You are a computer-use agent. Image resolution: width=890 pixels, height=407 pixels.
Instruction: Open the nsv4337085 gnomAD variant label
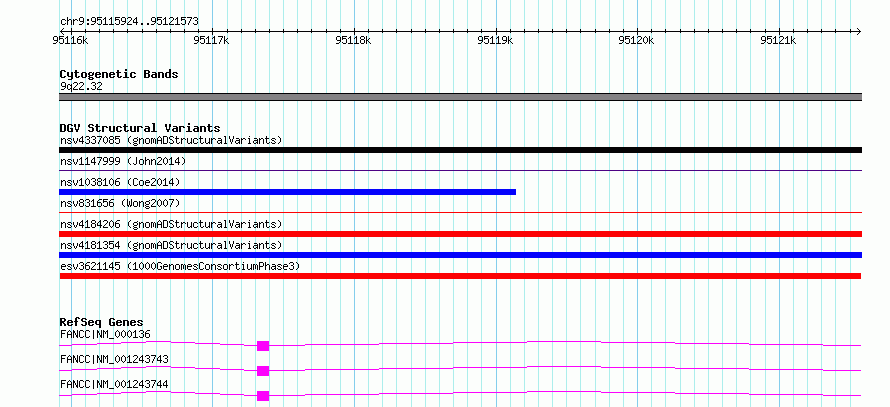(171, 140)
